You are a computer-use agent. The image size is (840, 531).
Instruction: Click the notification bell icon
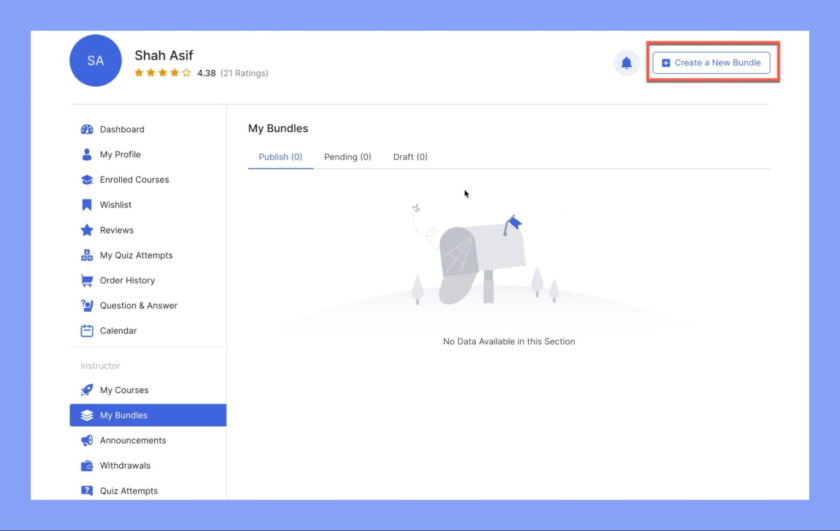click(626, 63)
